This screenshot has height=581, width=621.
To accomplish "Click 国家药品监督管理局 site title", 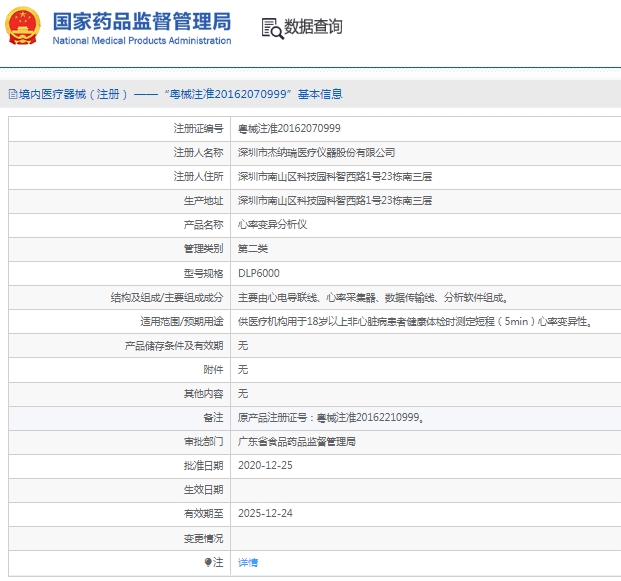I will (142, 21).
